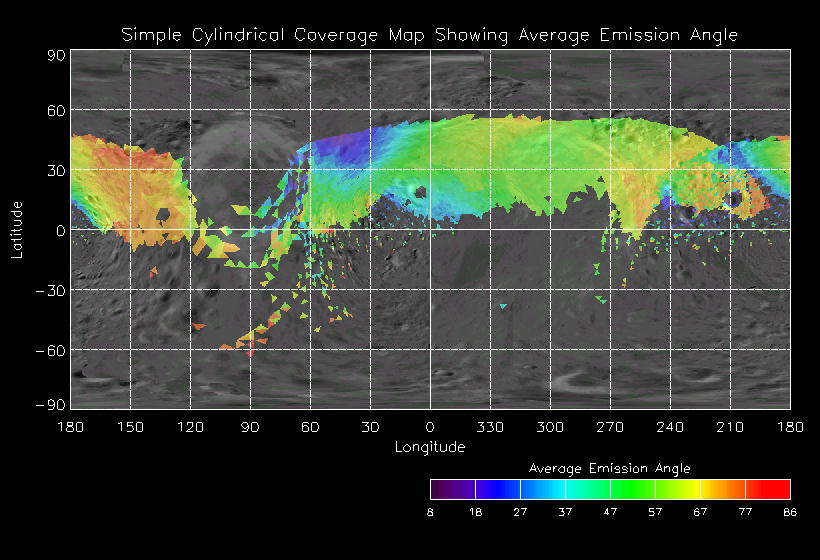Image resolution: width=820 pixels, height=560 pixels.
Task: Pick the yellow colorbar segment between 57 and 67
Action: tap(677, 489)
